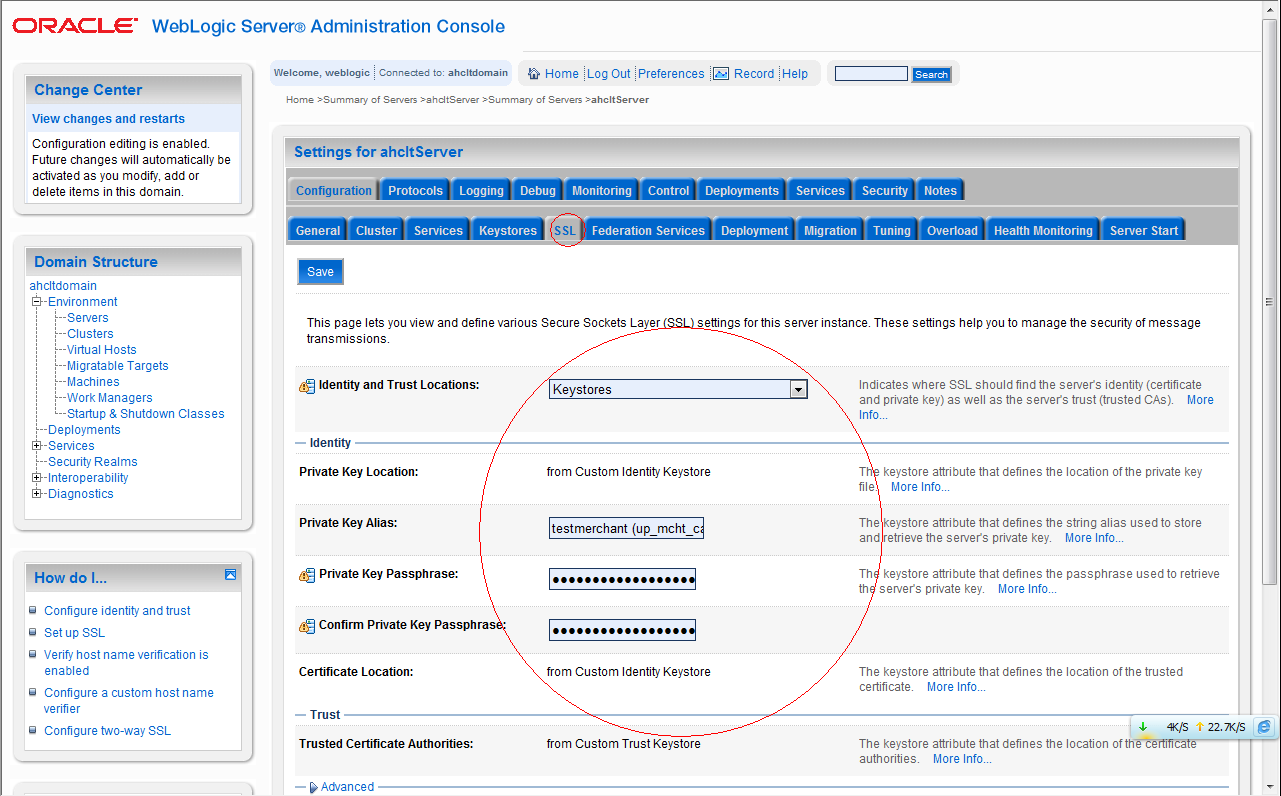
Task: Click the warning icon beside Identity and Trust Locations
Action: pyautogui.click(x=307, y=386)
